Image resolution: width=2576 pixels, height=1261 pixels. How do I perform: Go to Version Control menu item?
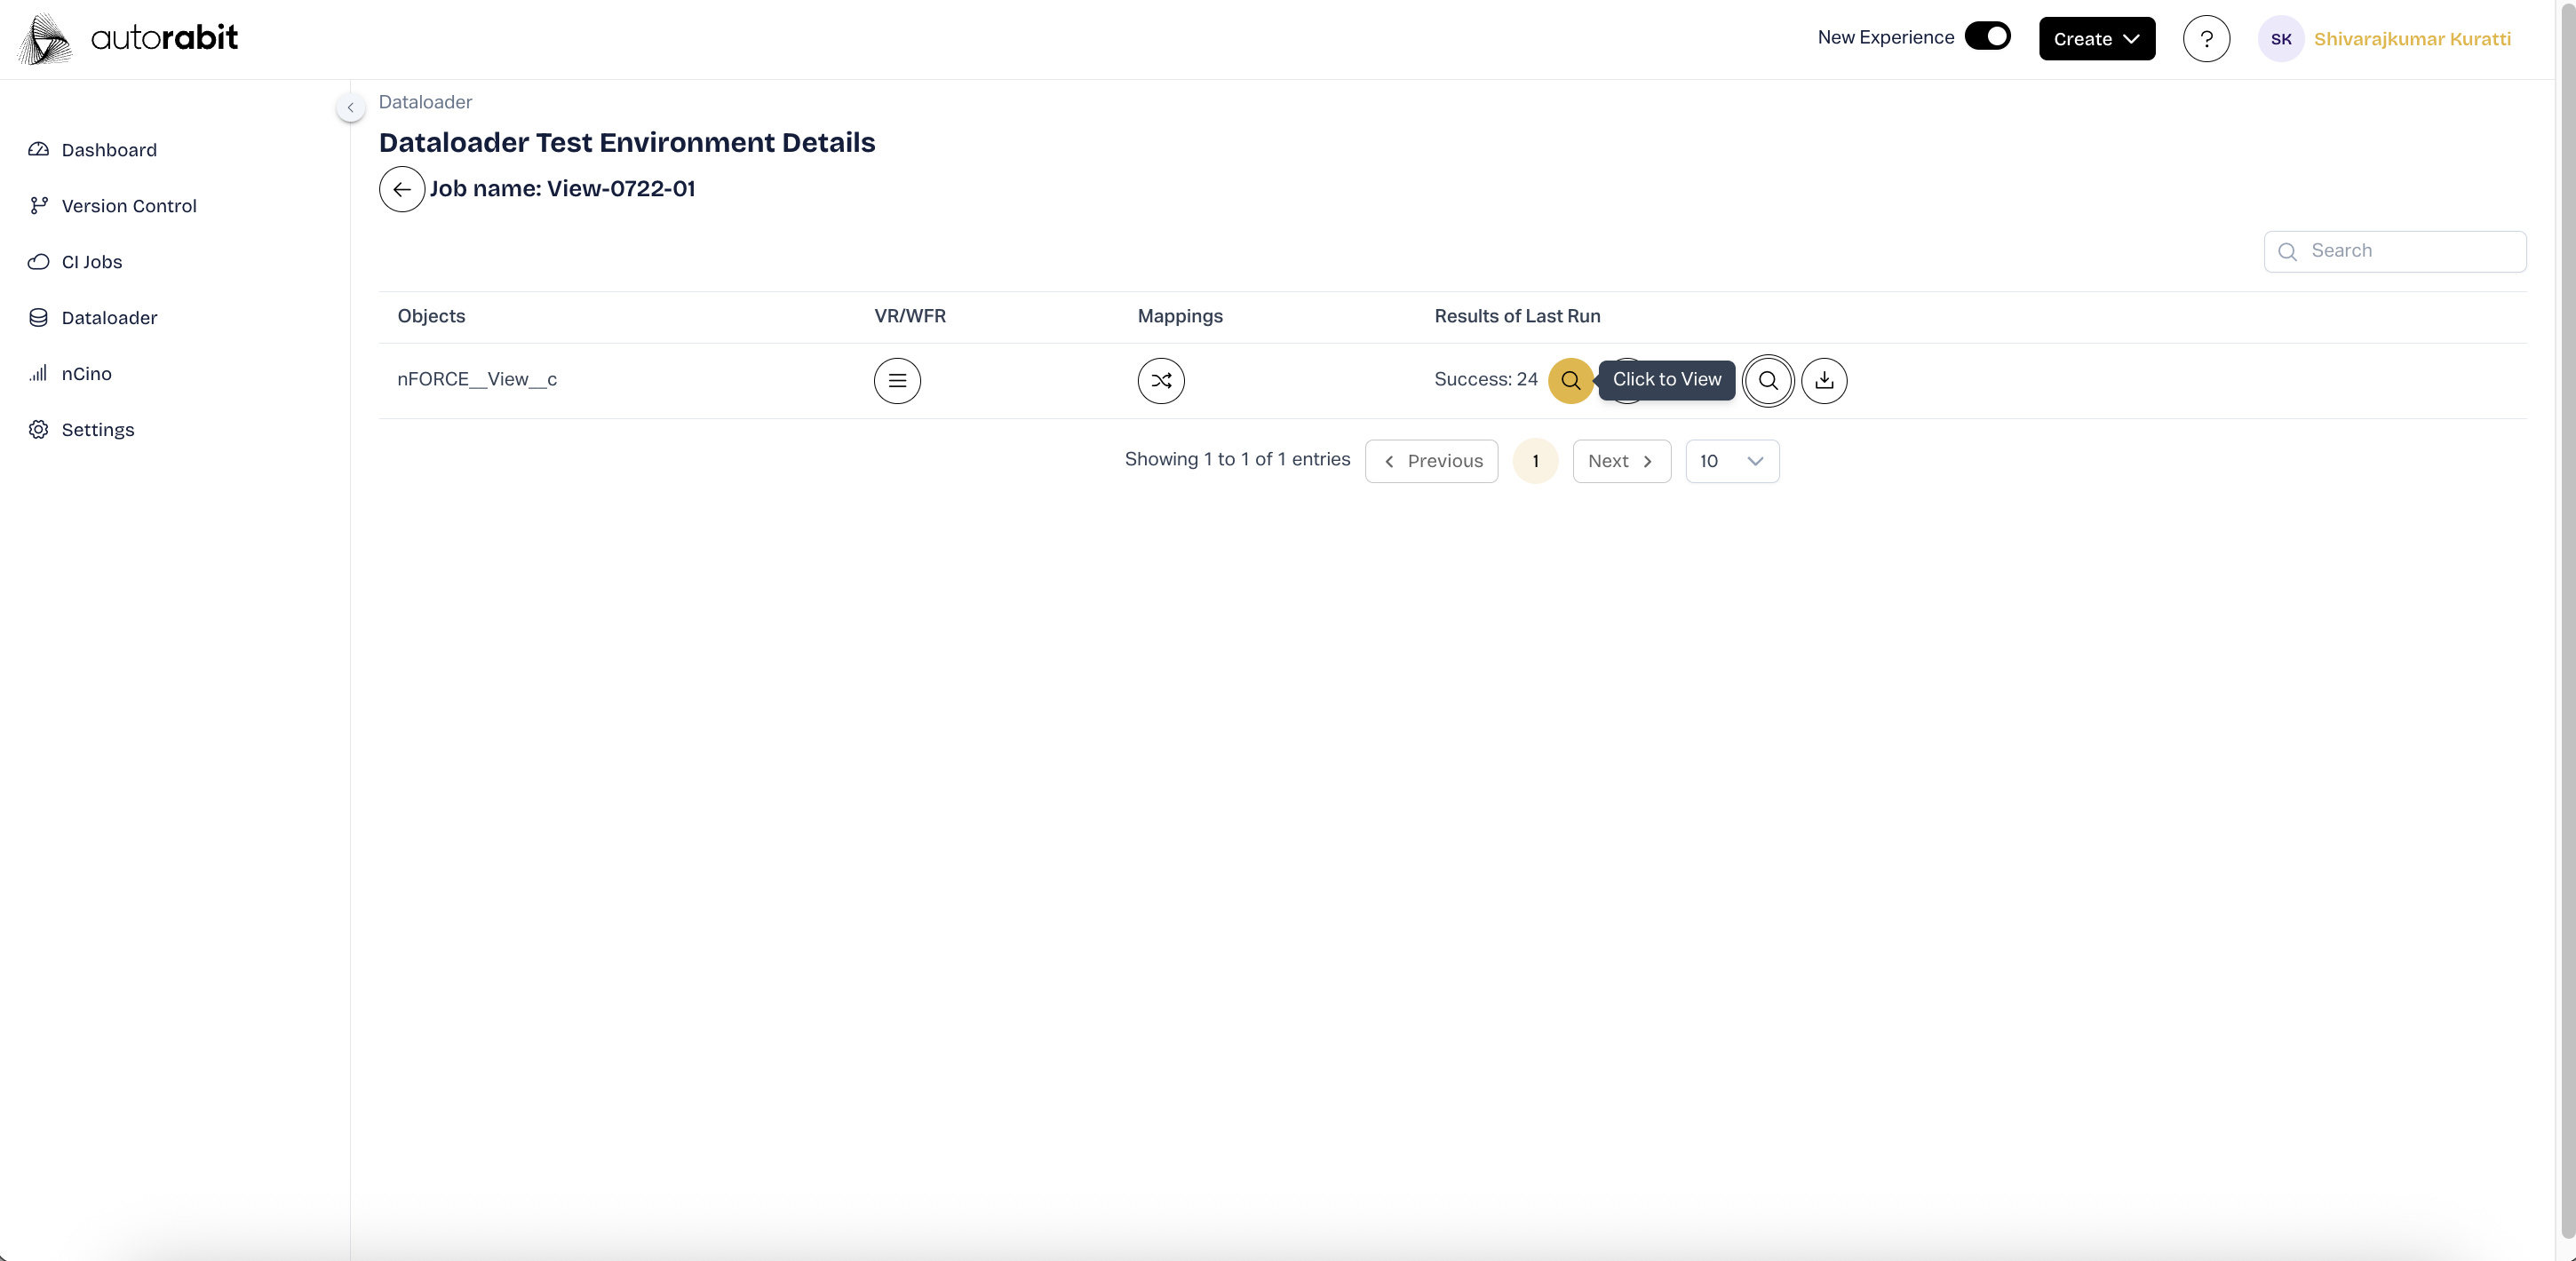pos(129,206)
